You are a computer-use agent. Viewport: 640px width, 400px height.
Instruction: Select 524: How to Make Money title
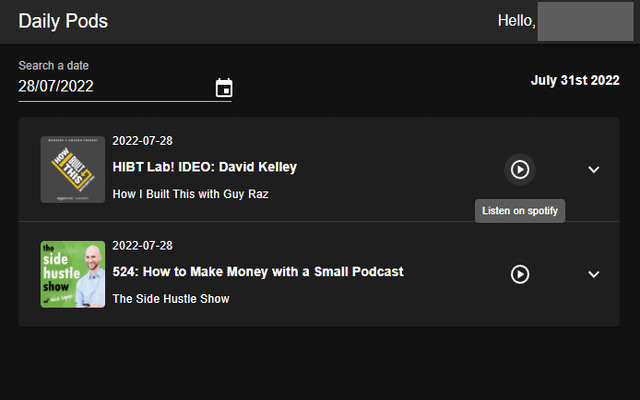coord(258,272)
